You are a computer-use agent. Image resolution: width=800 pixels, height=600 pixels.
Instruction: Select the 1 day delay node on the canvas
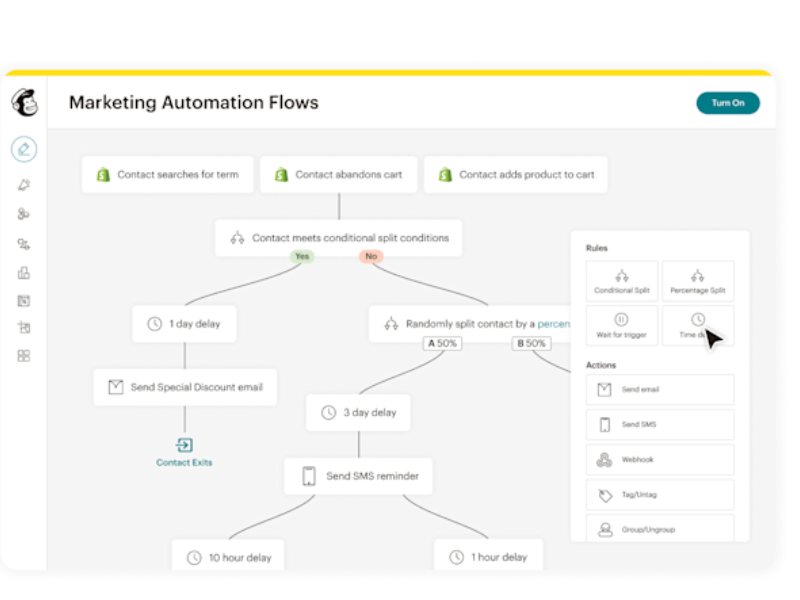pyautogui.click(x=185, y=323)
